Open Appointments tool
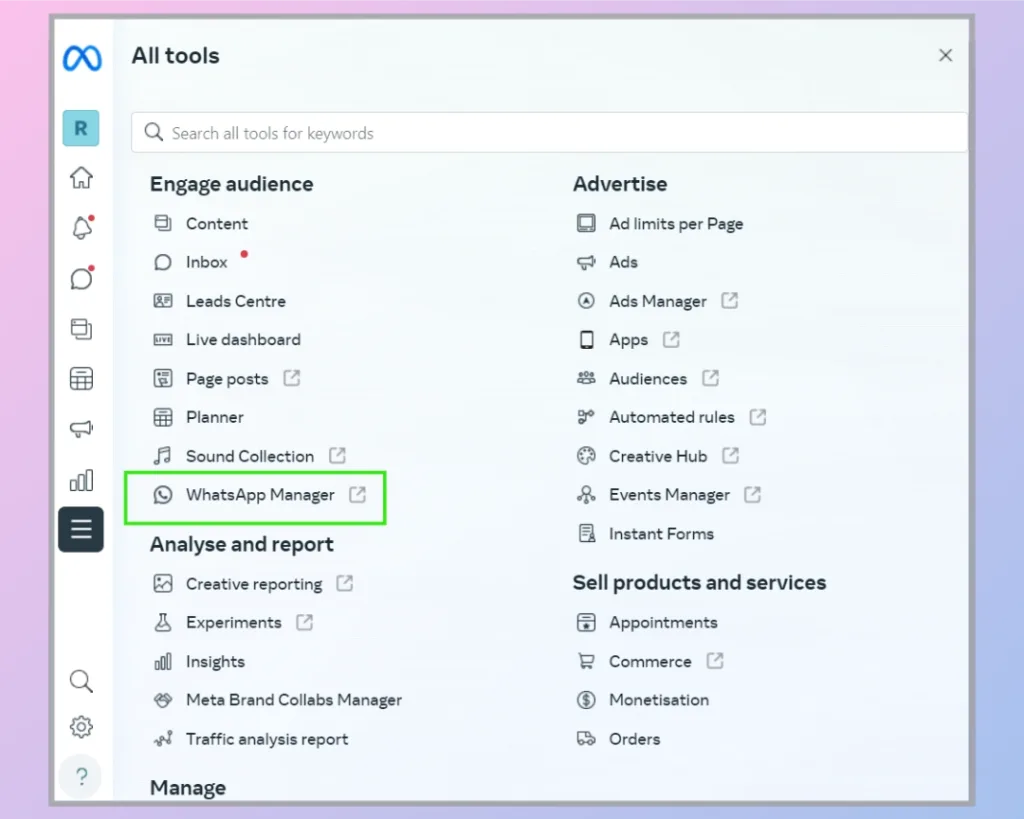1024x819 pixels. click(663, 622)
